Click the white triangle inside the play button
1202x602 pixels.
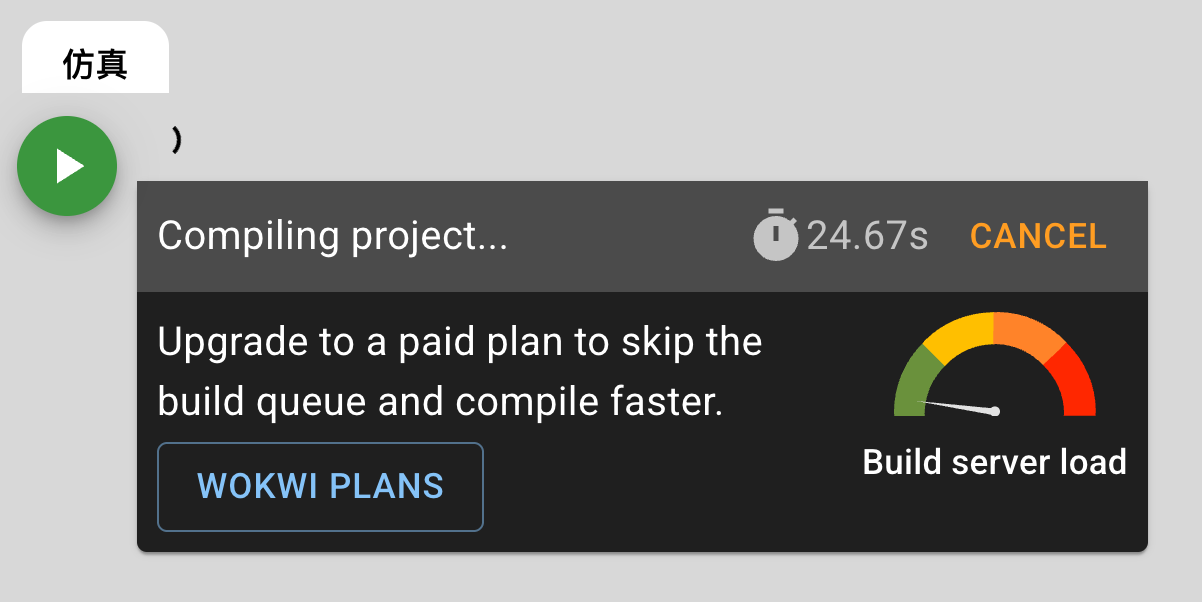(x=68, y=166)
